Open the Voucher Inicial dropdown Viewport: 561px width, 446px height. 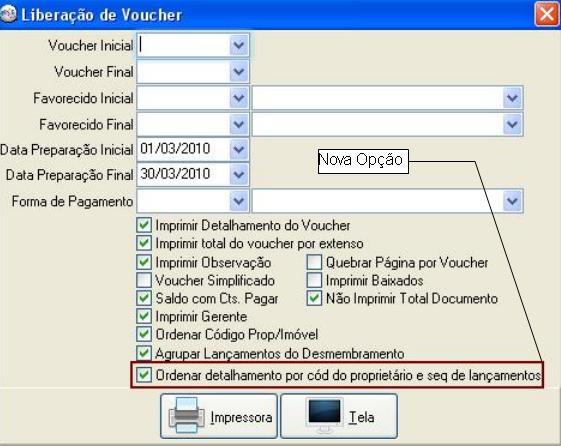239,45
